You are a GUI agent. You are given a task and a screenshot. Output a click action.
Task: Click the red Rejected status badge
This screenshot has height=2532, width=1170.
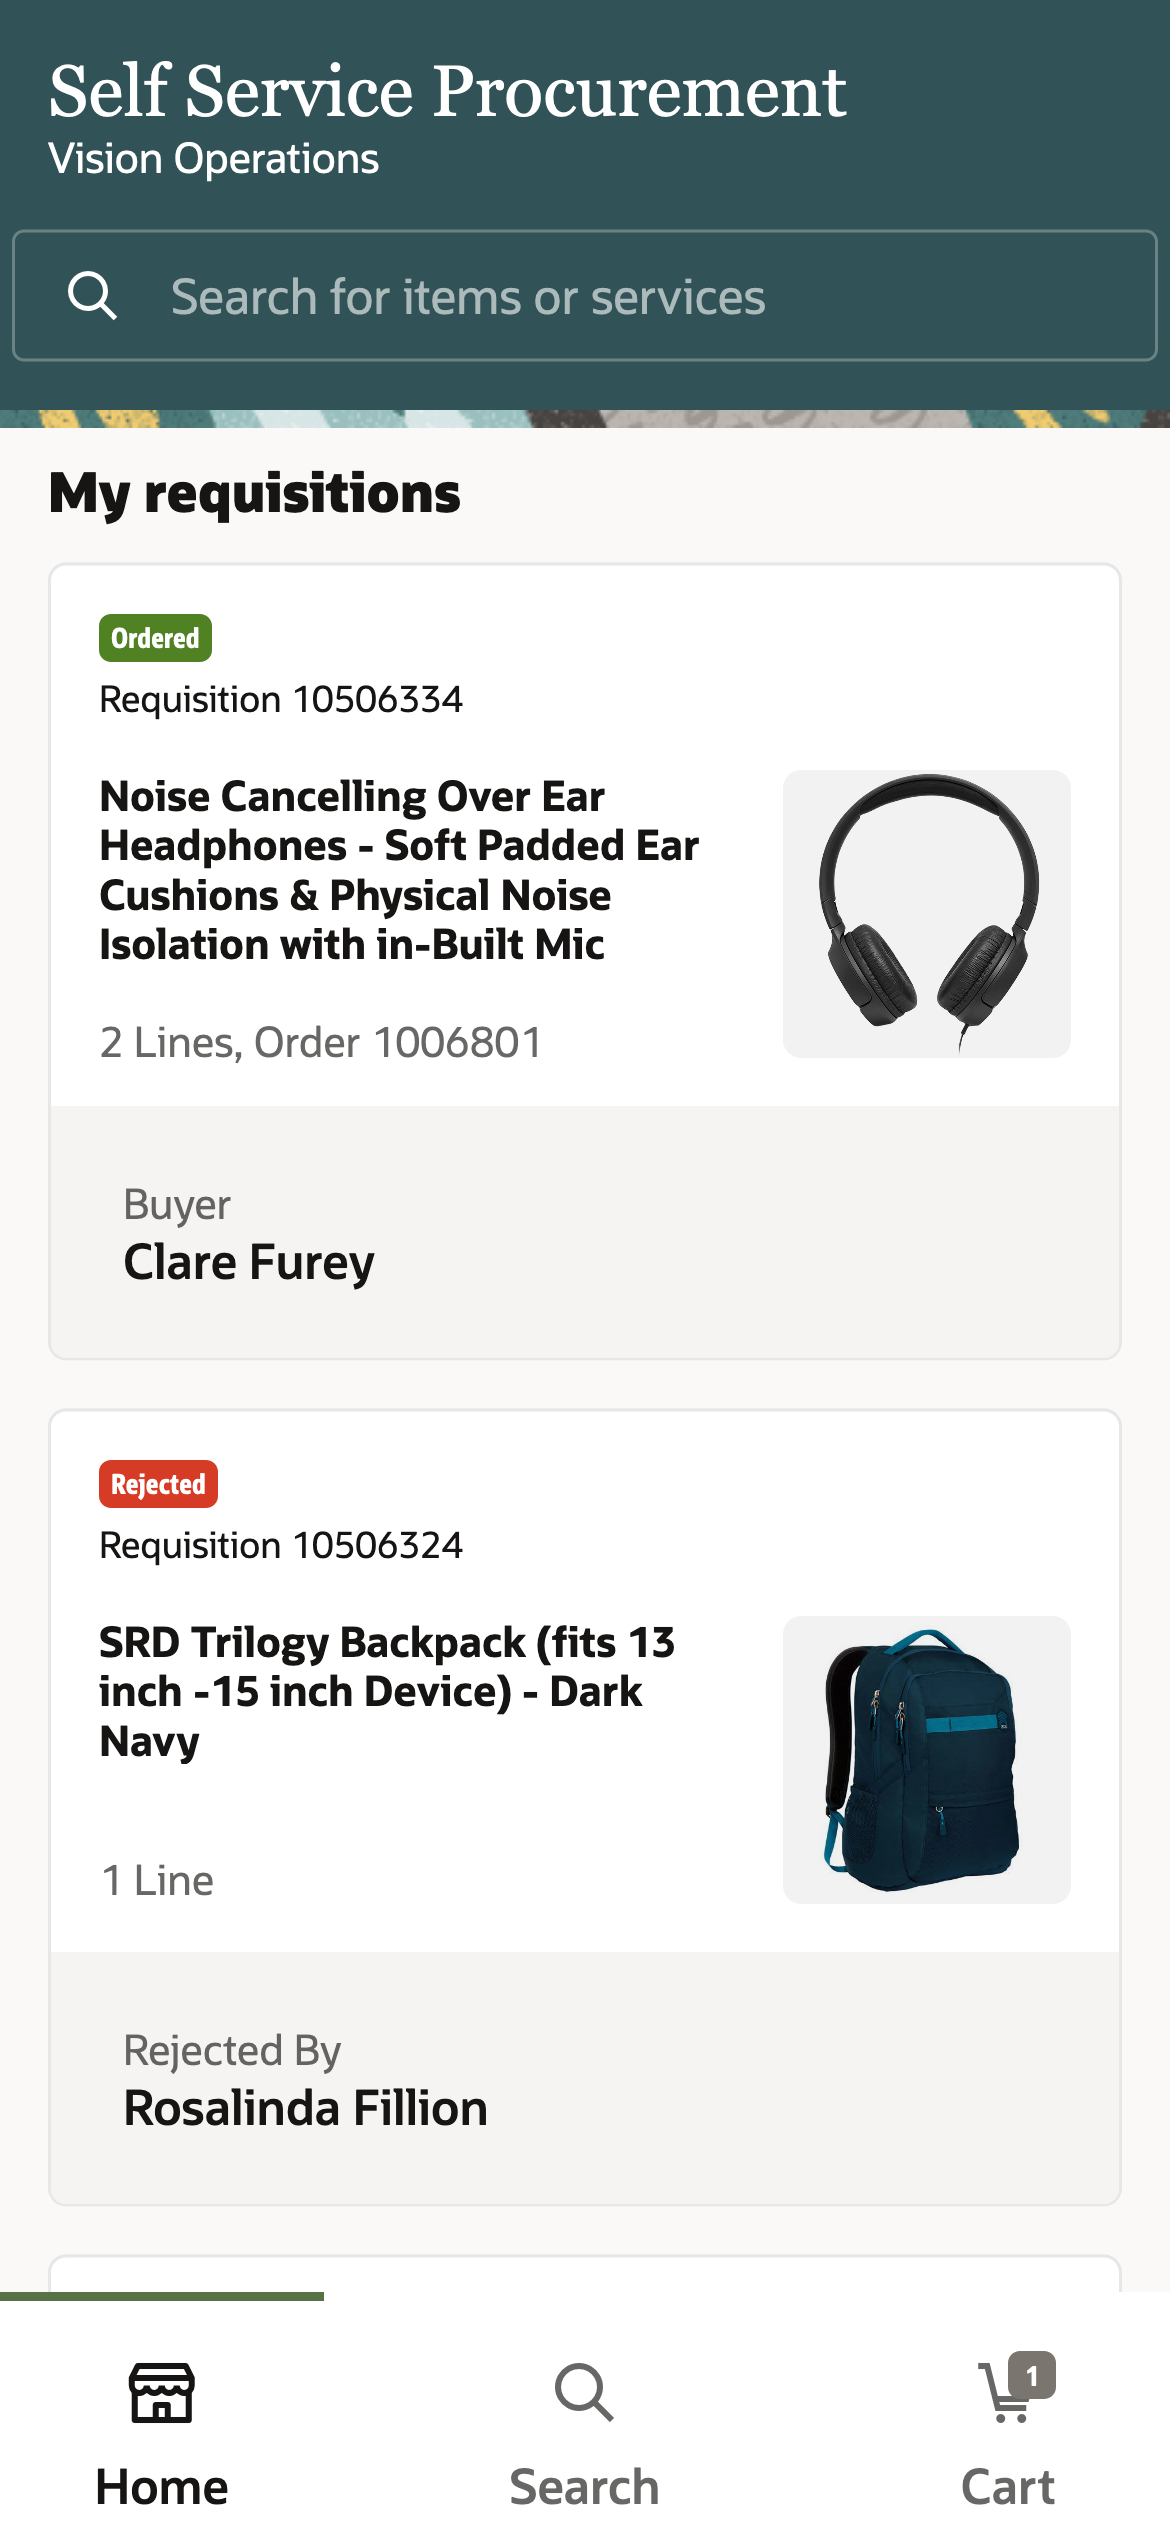click(158, 1484)
